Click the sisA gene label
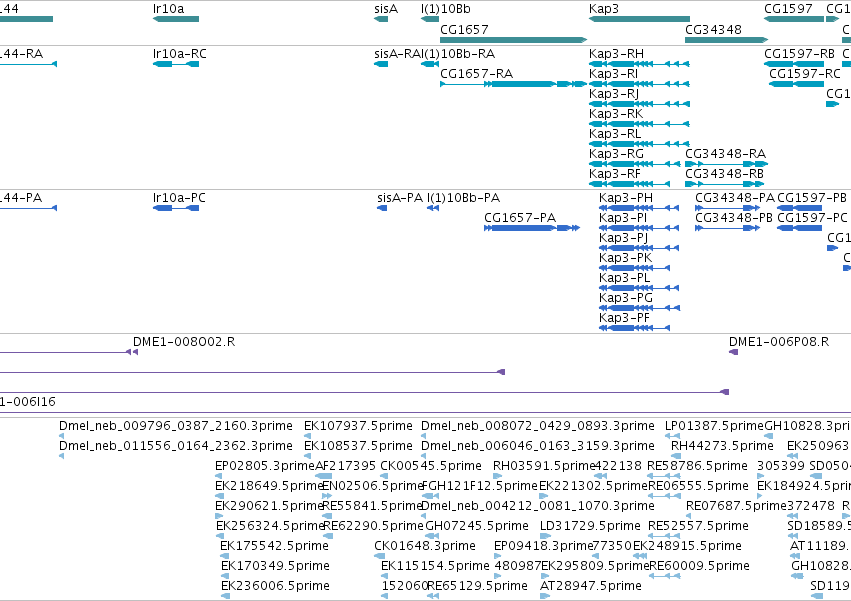This screenshot has height=601, width=851. pyautogui.click(x=386, y=9)
